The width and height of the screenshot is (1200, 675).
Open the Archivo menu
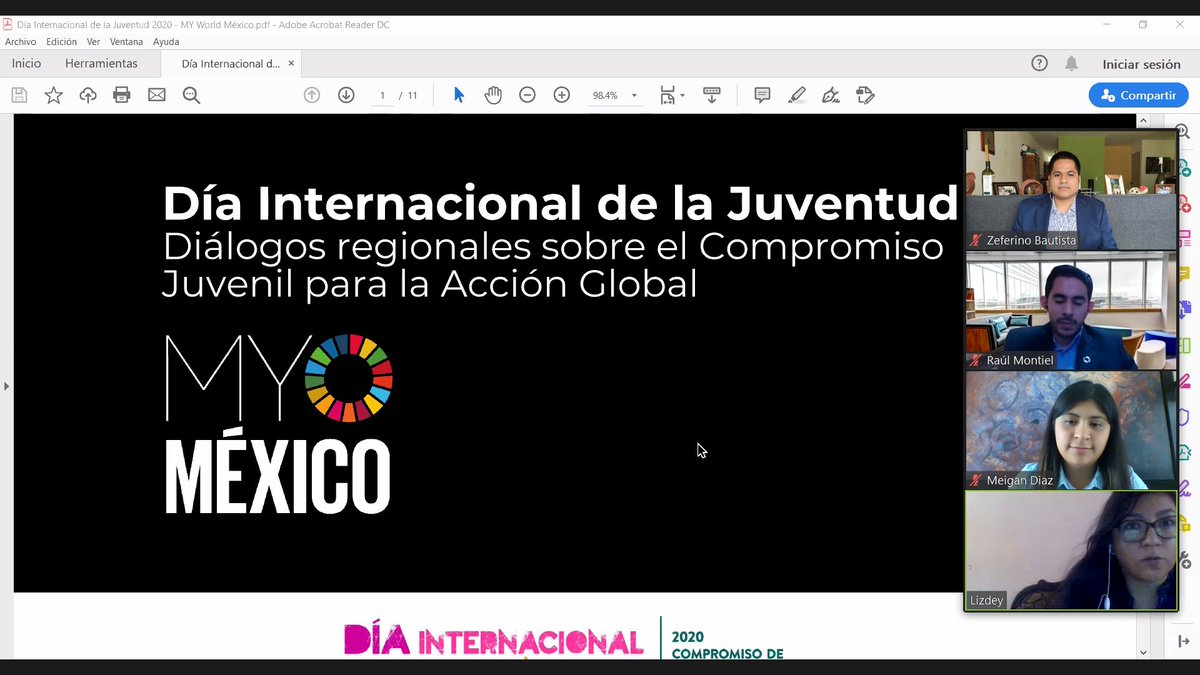20,42
